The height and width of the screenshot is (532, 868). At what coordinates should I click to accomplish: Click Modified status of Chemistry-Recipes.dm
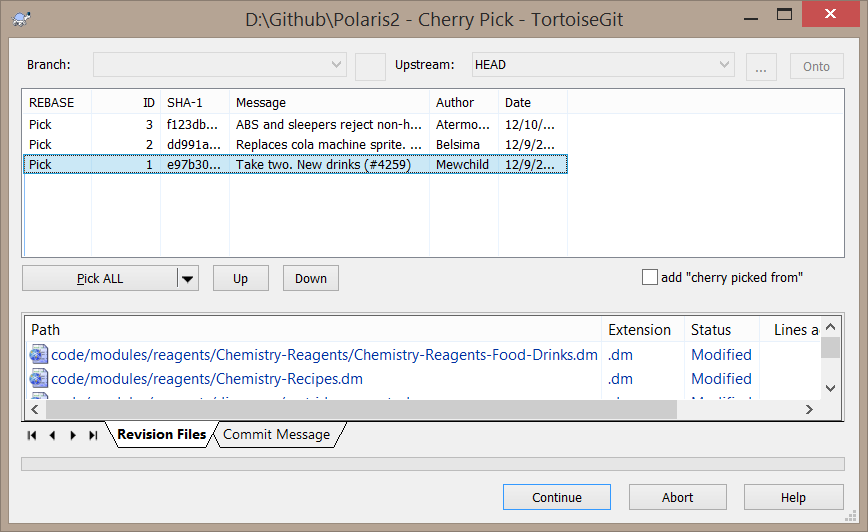tap(721, 379)
